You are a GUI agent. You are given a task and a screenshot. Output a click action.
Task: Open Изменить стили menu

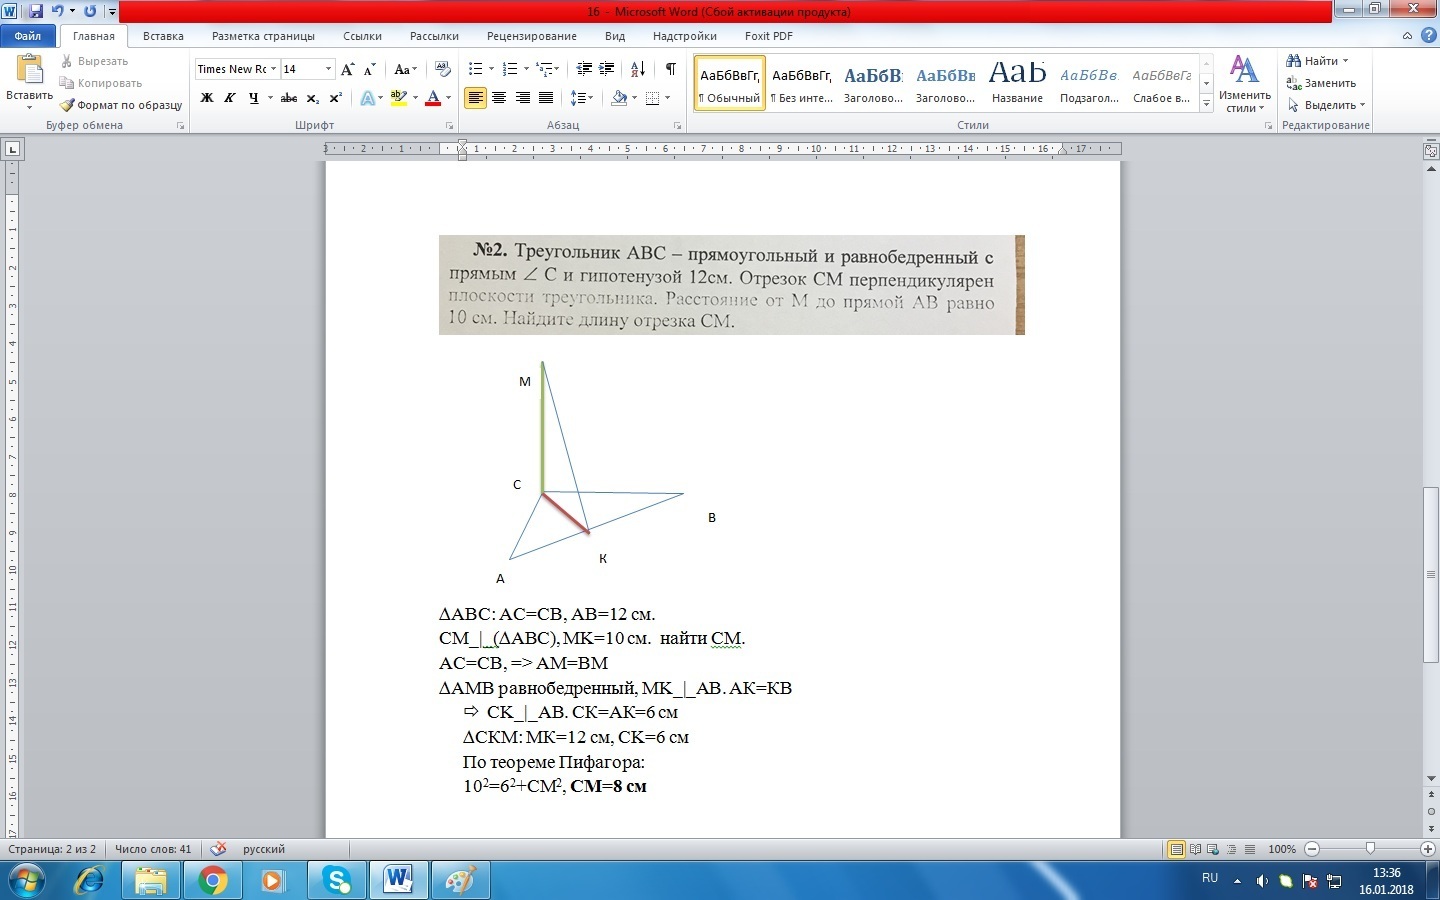1245,84
